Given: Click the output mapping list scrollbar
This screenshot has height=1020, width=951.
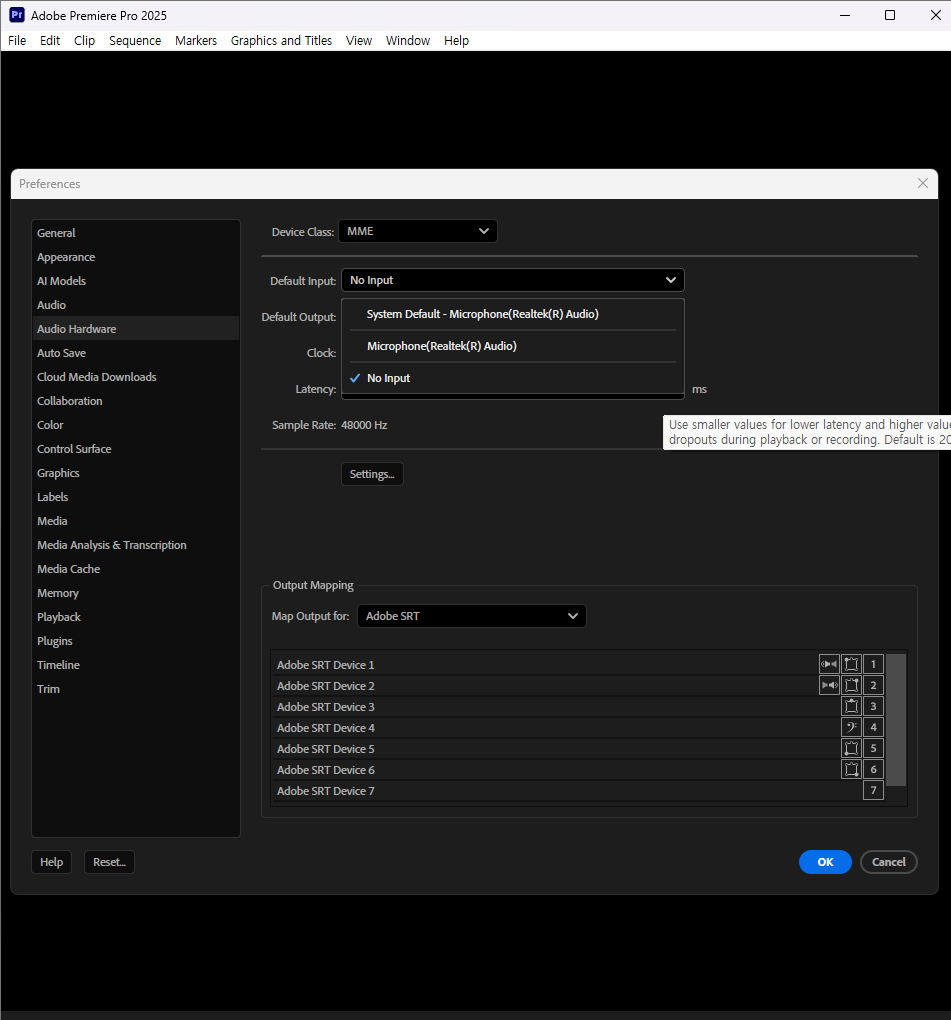Looking at the screenshot, I should pos(896,720).
